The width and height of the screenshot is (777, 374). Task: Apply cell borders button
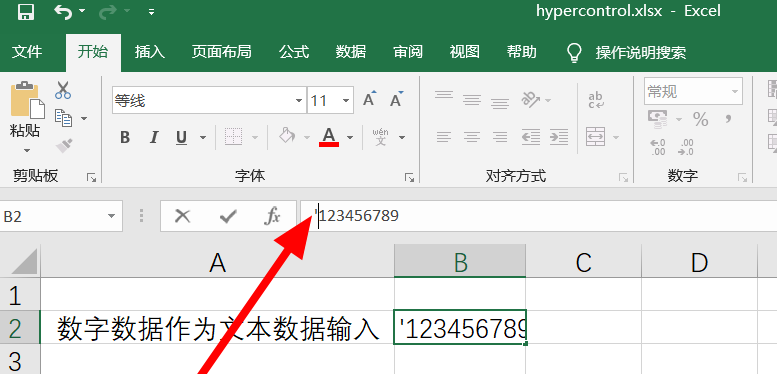(x=233, y=137)
